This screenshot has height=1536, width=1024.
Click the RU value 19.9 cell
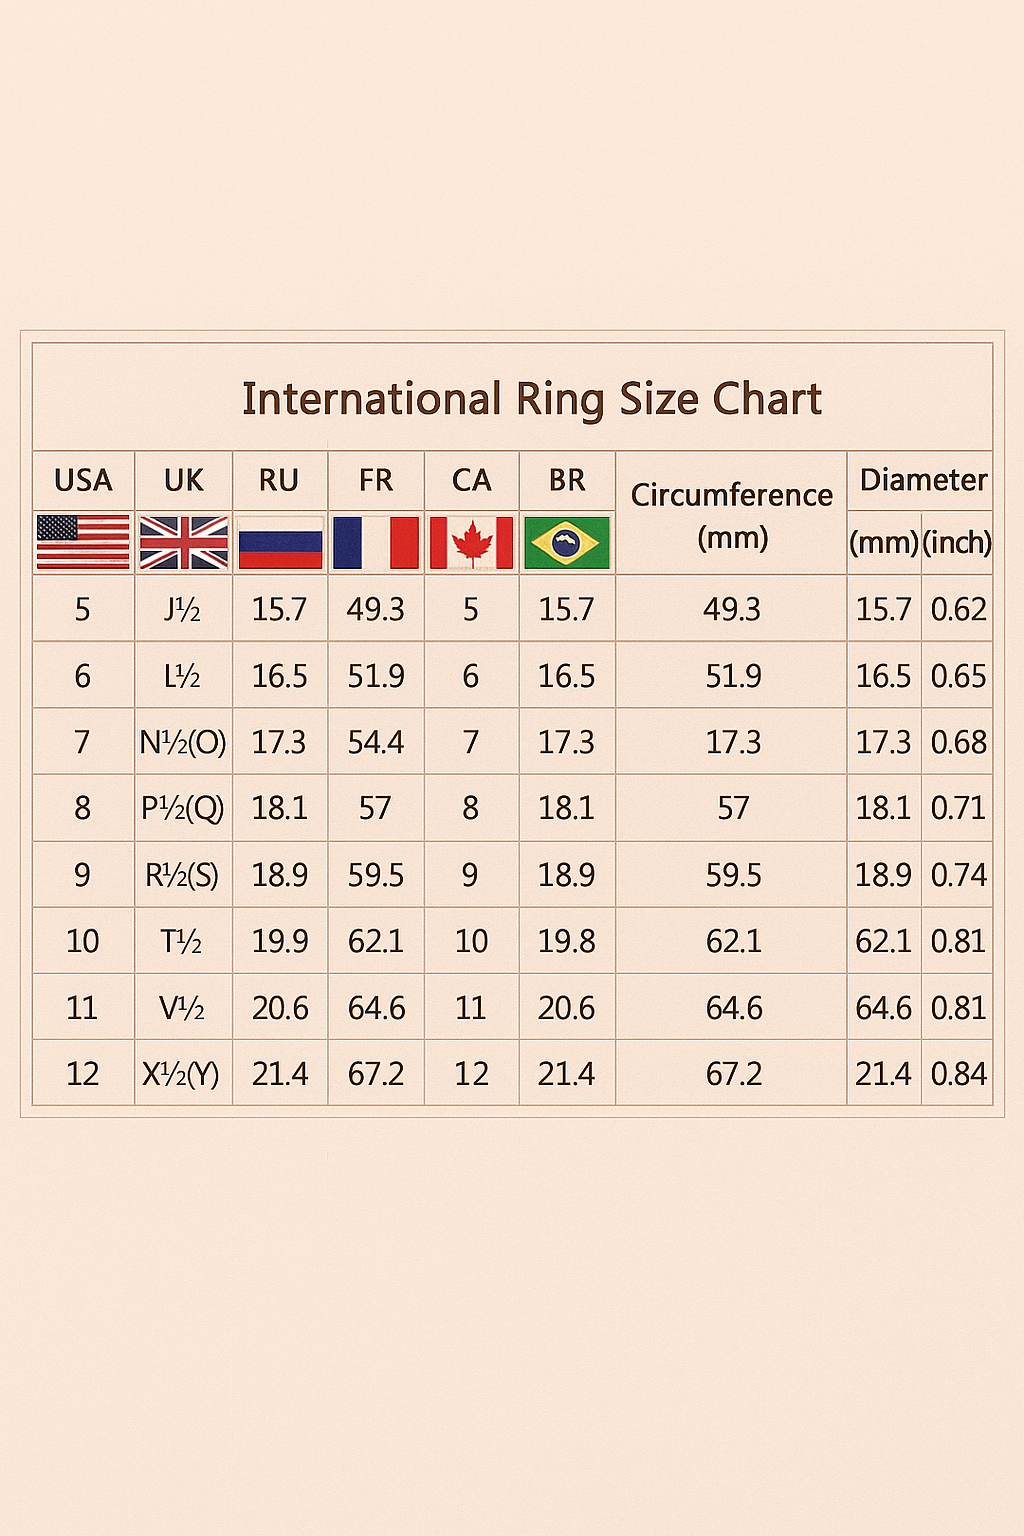click(280, 941)
